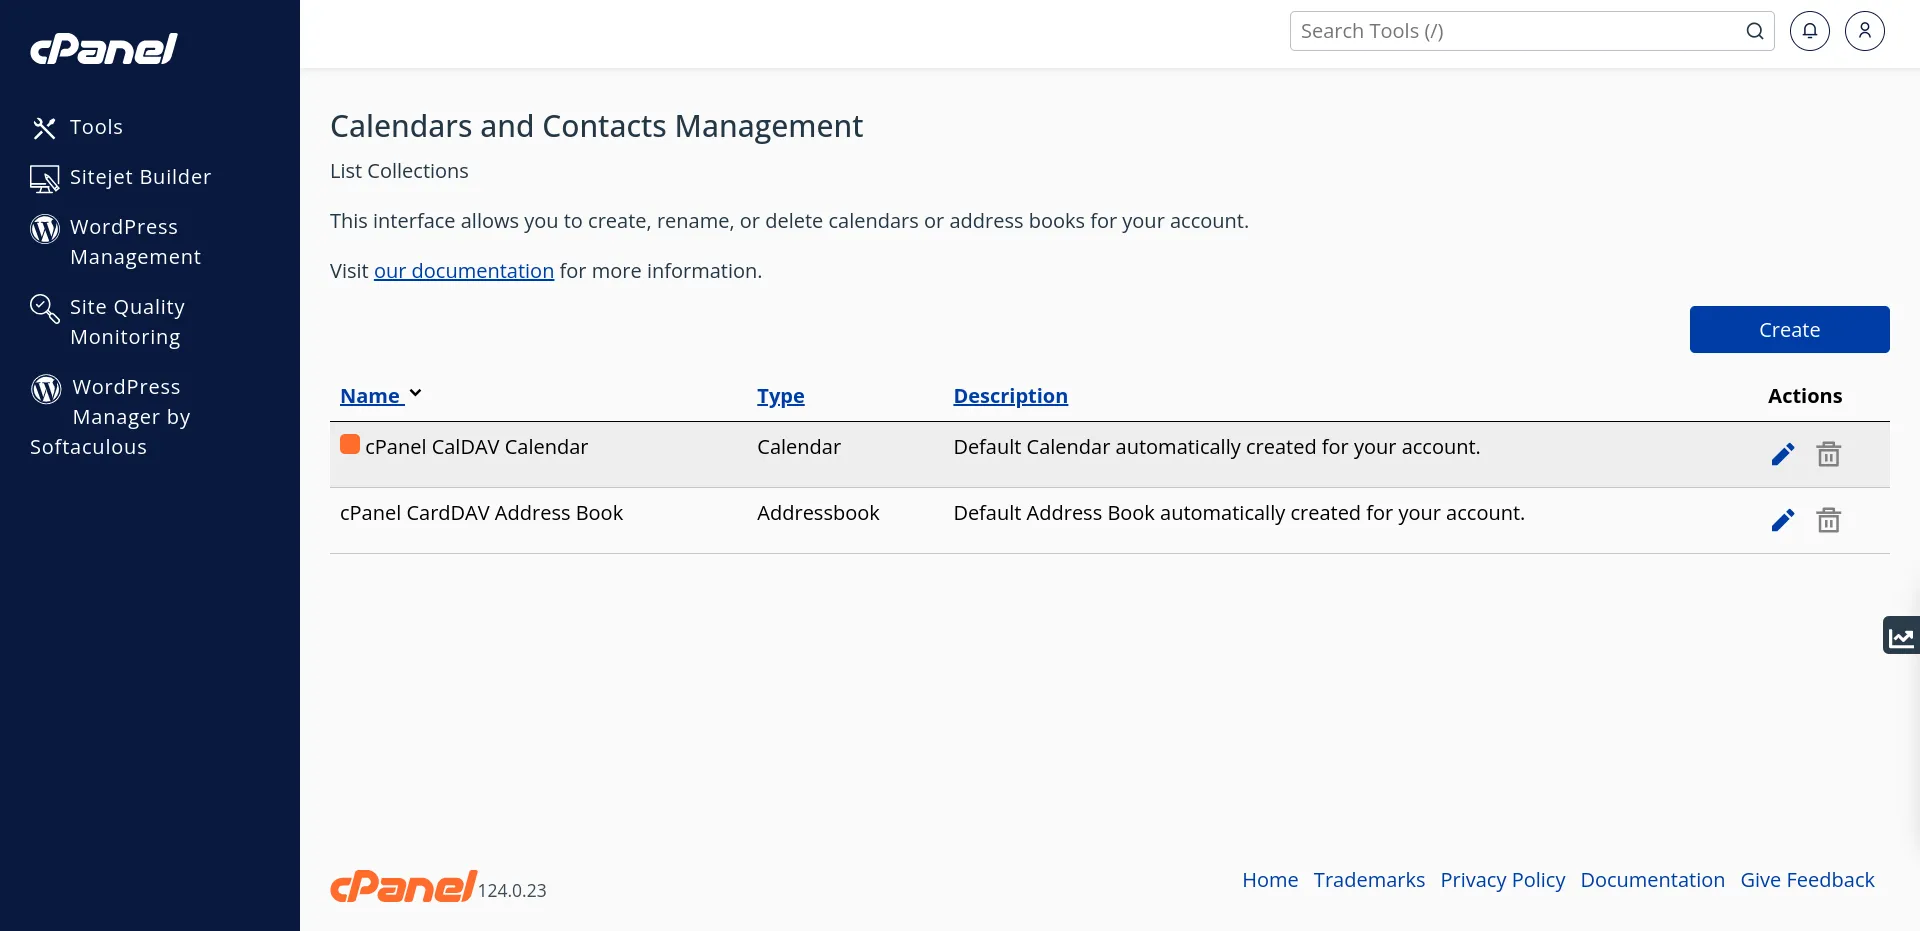Viewport: 1920px width, 931px height.
Task: Click the Create button
Action: click(x=1789, y=330)
